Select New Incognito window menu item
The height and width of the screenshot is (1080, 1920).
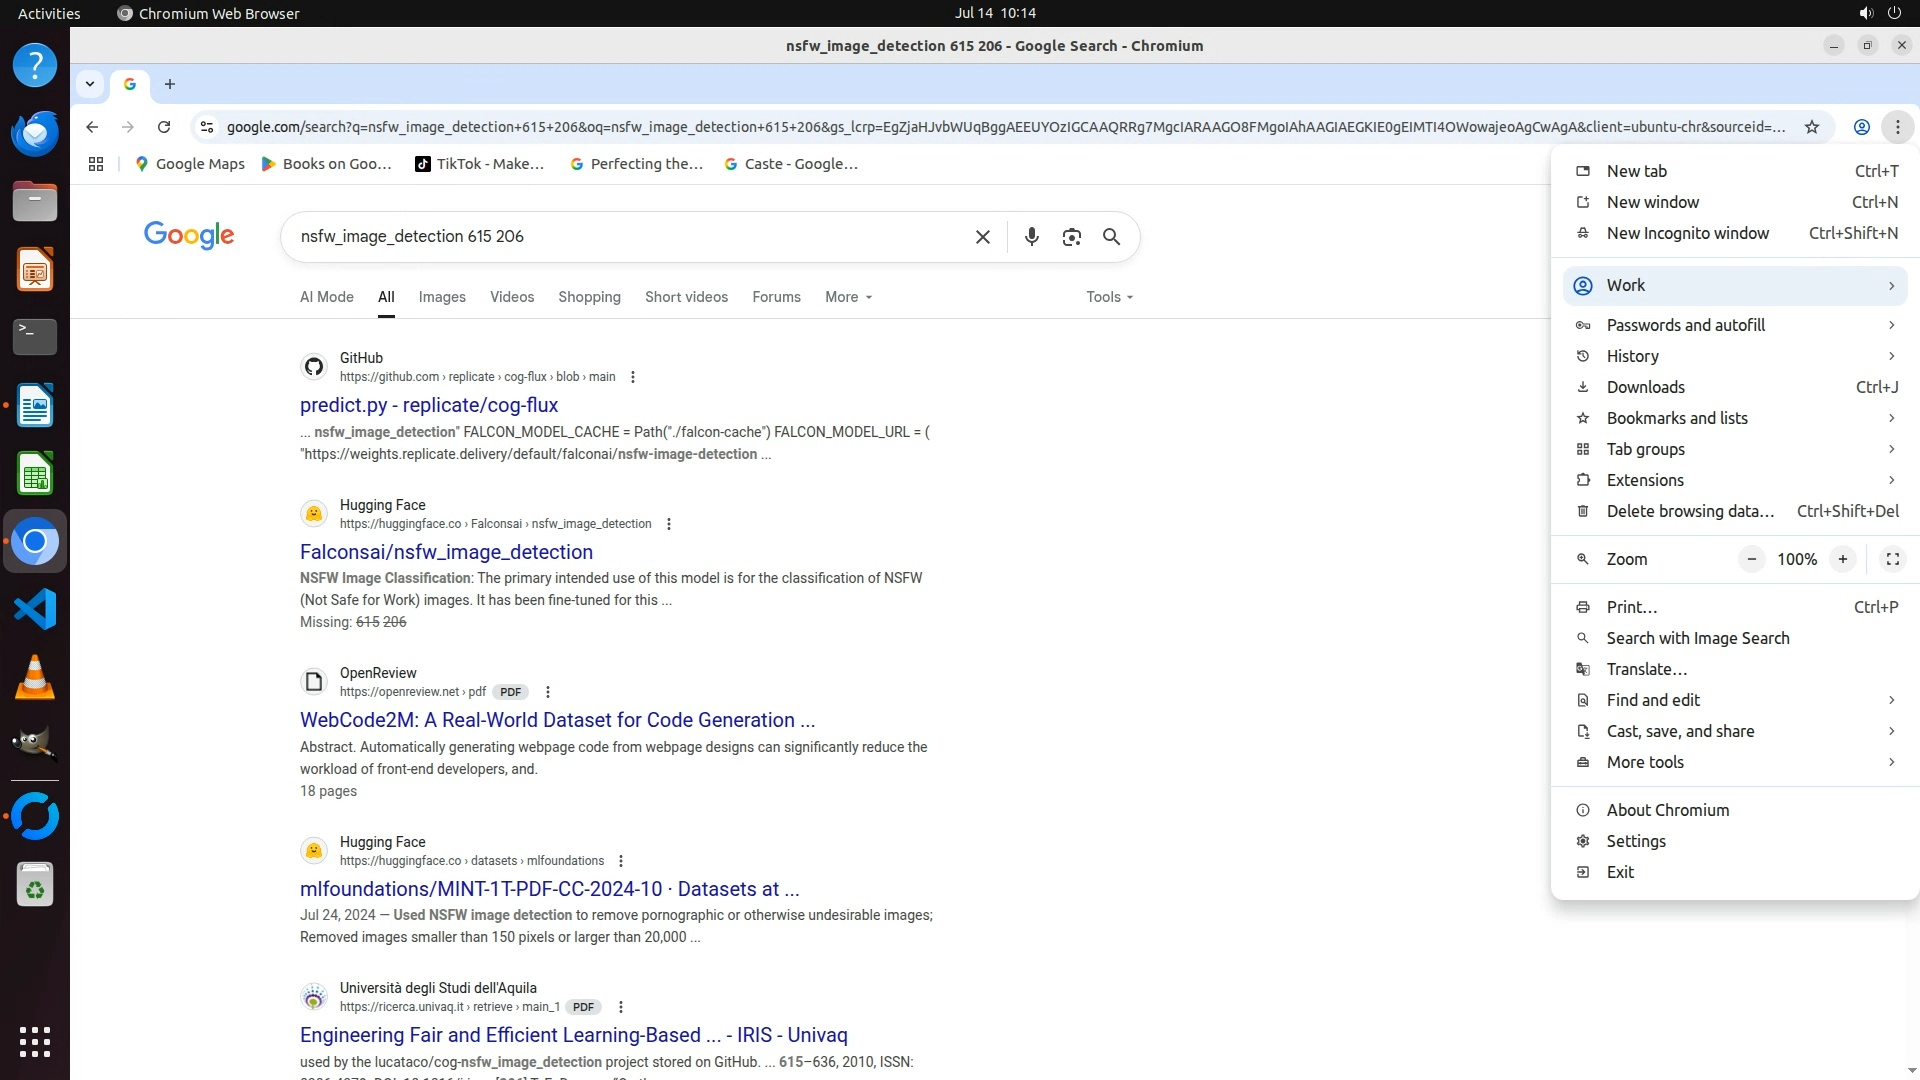tap(1687, 233)
